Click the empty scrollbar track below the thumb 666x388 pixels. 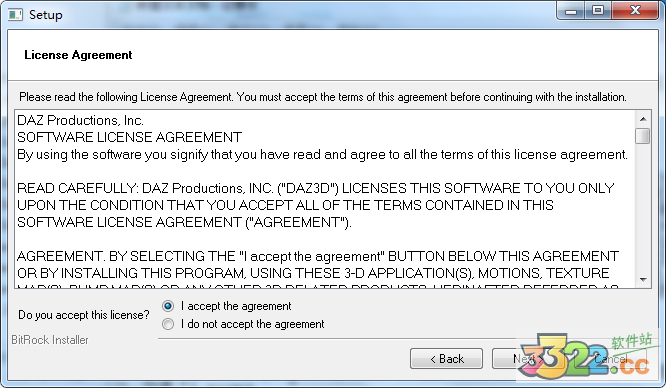(643, 208)
